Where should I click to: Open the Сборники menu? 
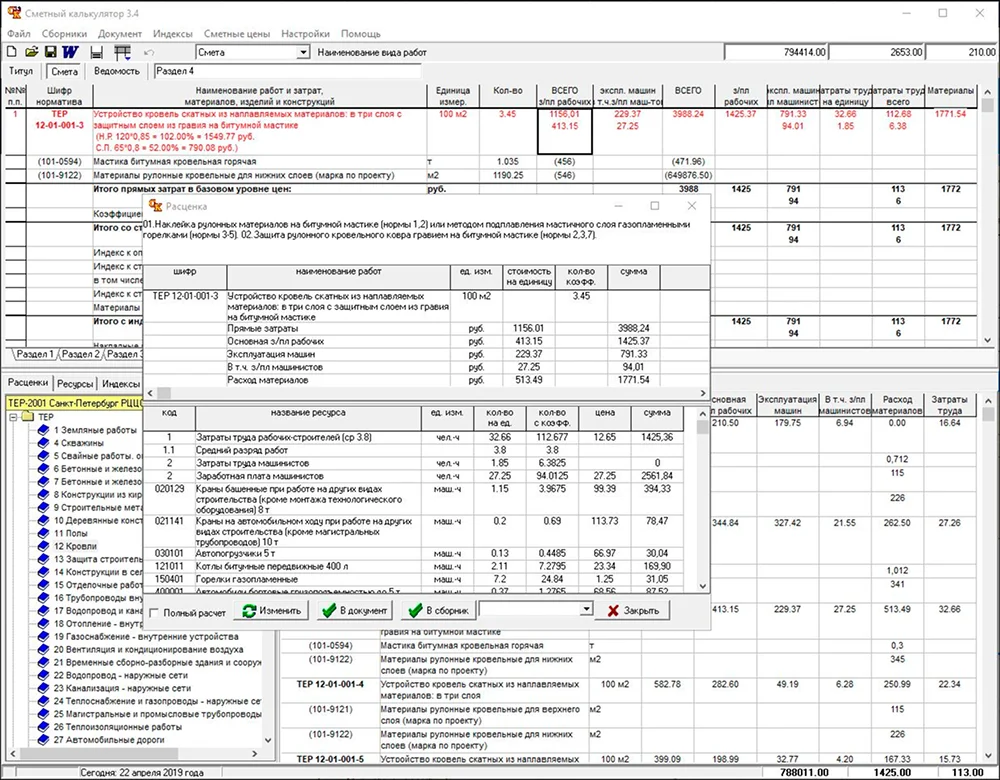click(x=64, y=34)
